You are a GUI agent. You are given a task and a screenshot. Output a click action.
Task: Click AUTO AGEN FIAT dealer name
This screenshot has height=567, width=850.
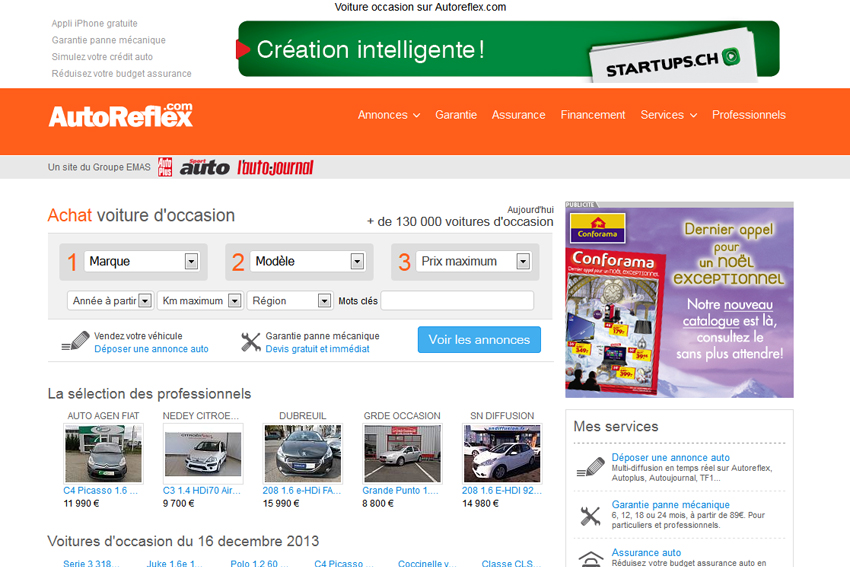103,416
